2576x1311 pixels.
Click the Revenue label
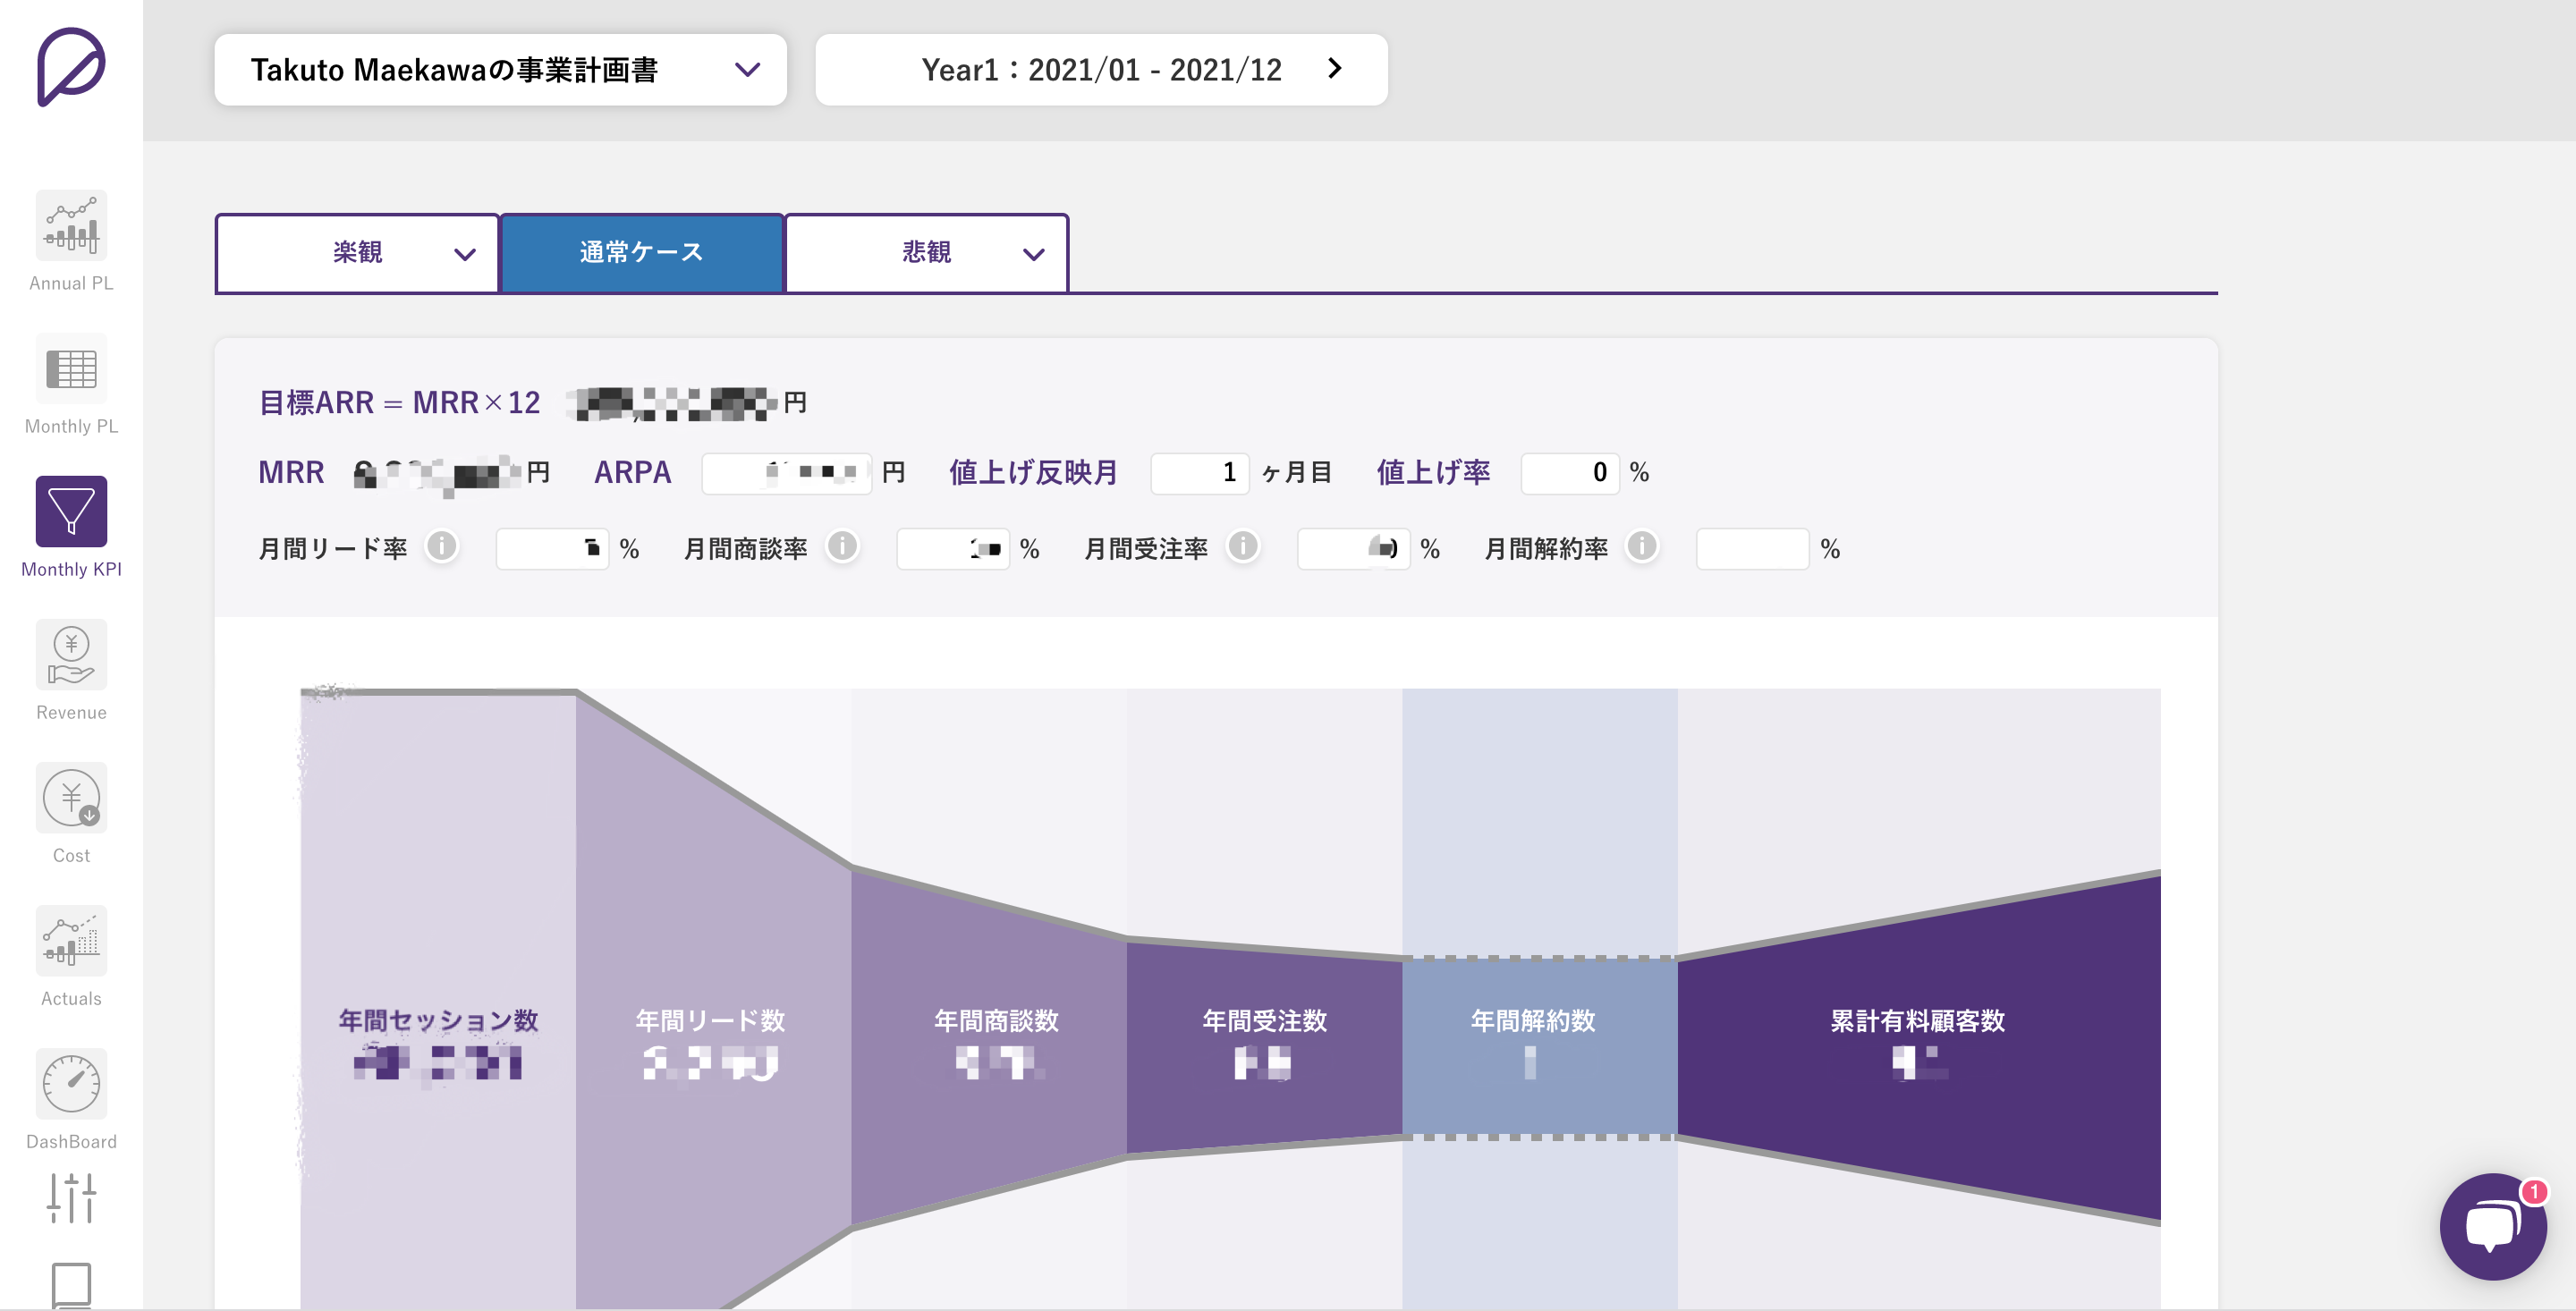pos(71,713)
